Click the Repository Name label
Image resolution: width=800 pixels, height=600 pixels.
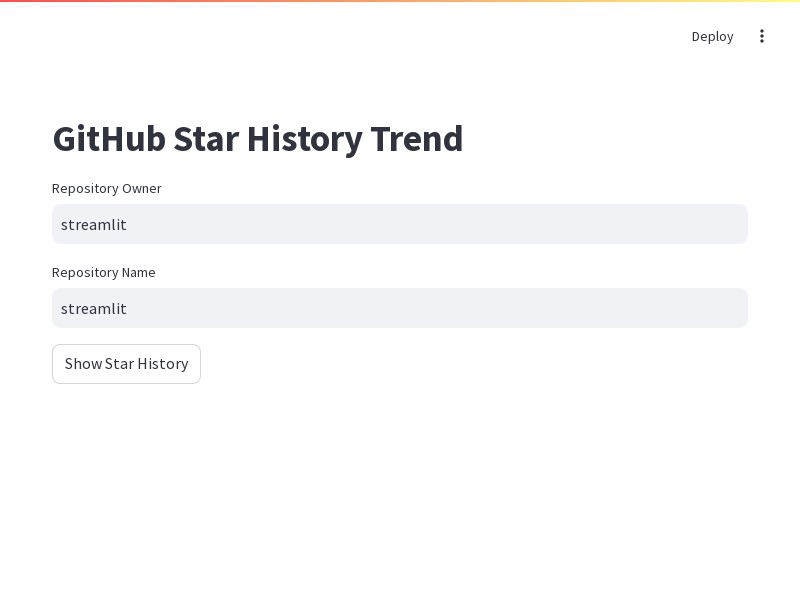104,272
